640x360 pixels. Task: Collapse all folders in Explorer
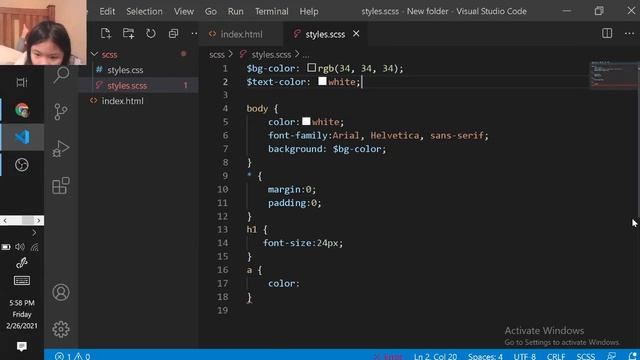(173, 33)
